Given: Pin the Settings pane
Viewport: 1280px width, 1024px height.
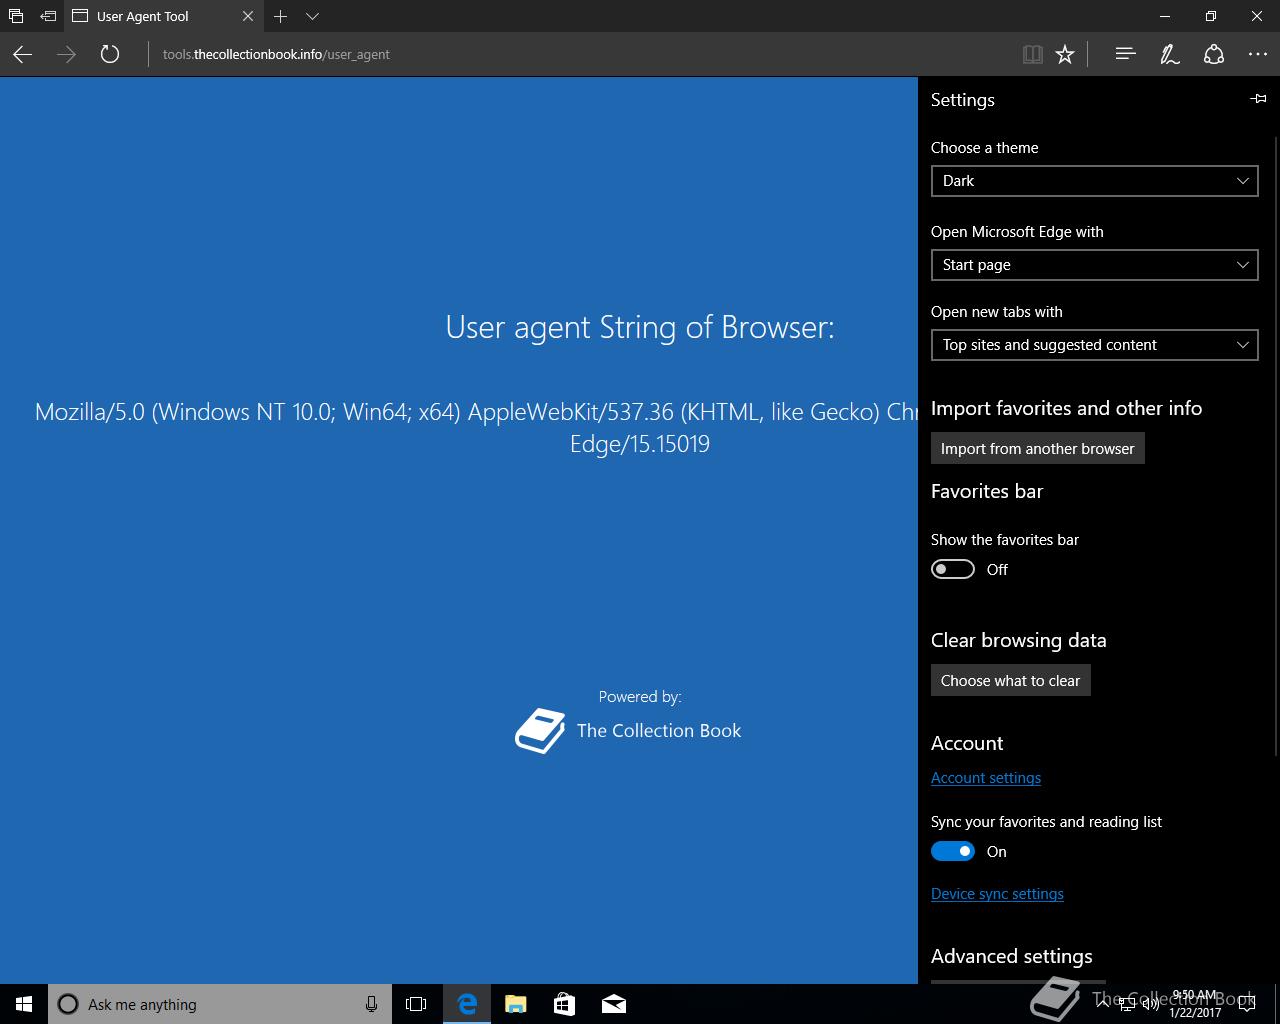Looking at the screenshot, I should (1258, 99).
